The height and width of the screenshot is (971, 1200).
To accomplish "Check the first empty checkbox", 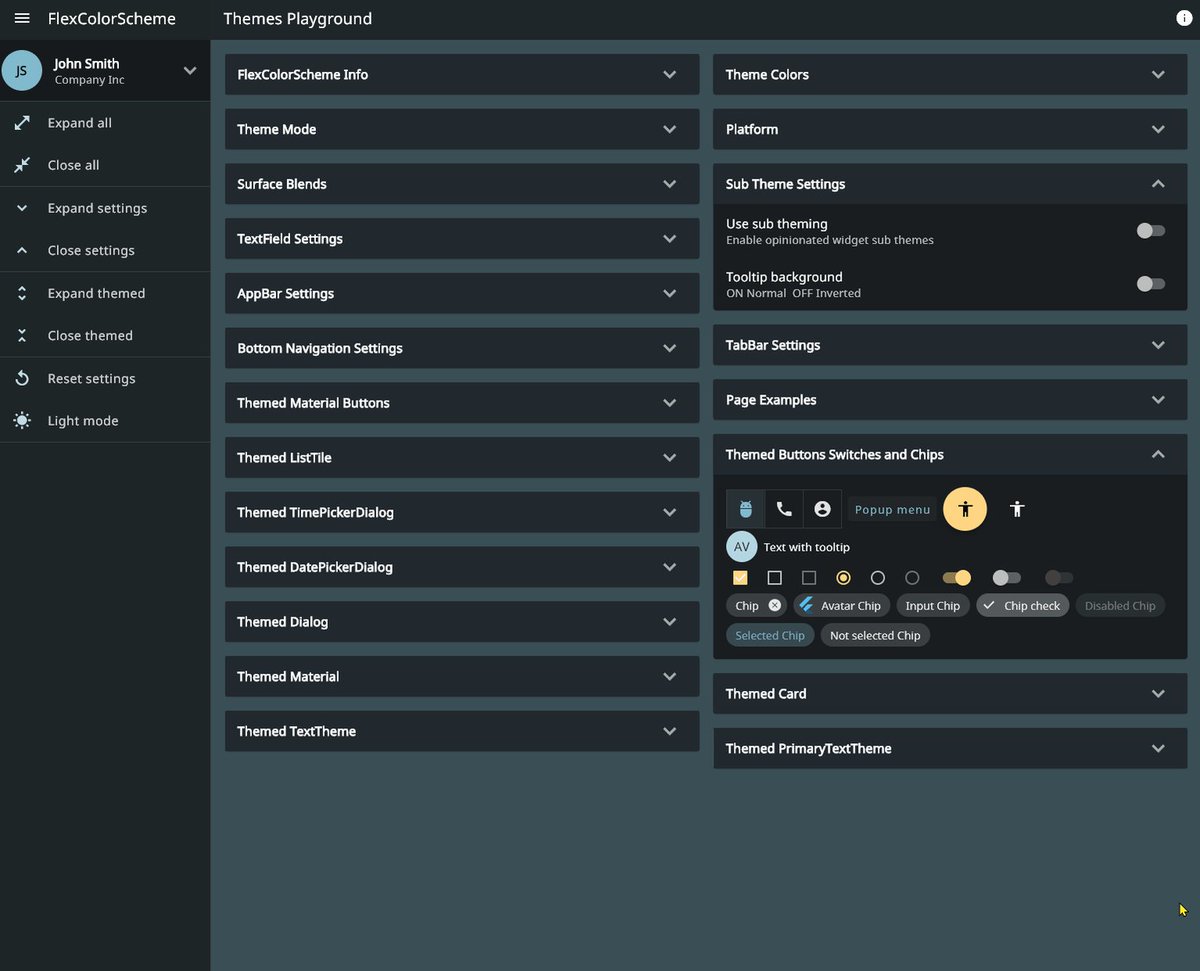I will click(x=775, y=578).
